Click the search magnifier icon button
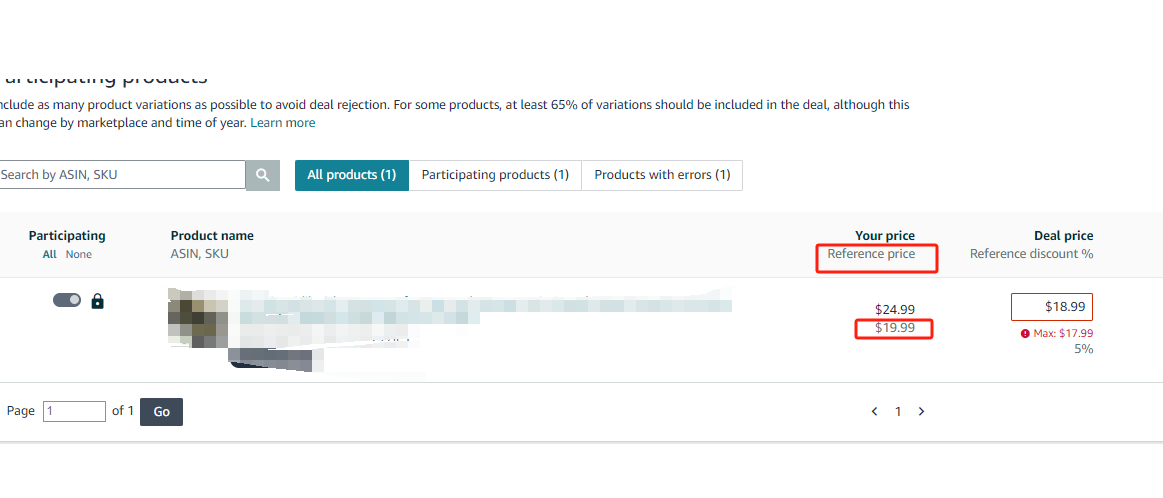 (x=263, y=175)
